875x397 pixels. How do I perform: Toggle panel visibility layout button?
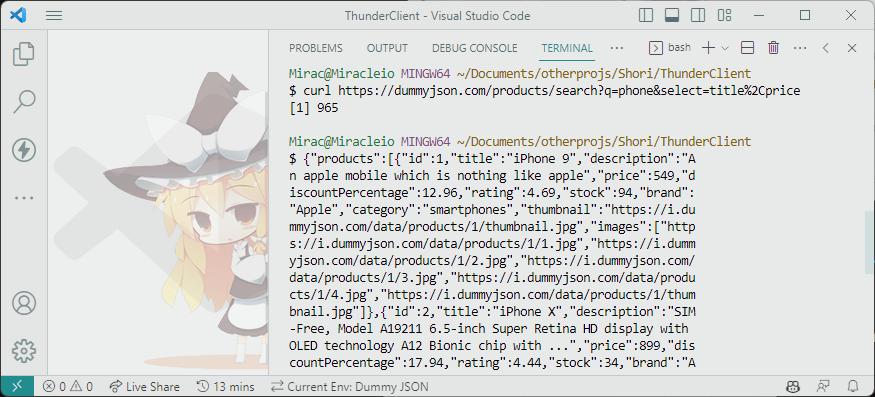(x=672, y=16)
